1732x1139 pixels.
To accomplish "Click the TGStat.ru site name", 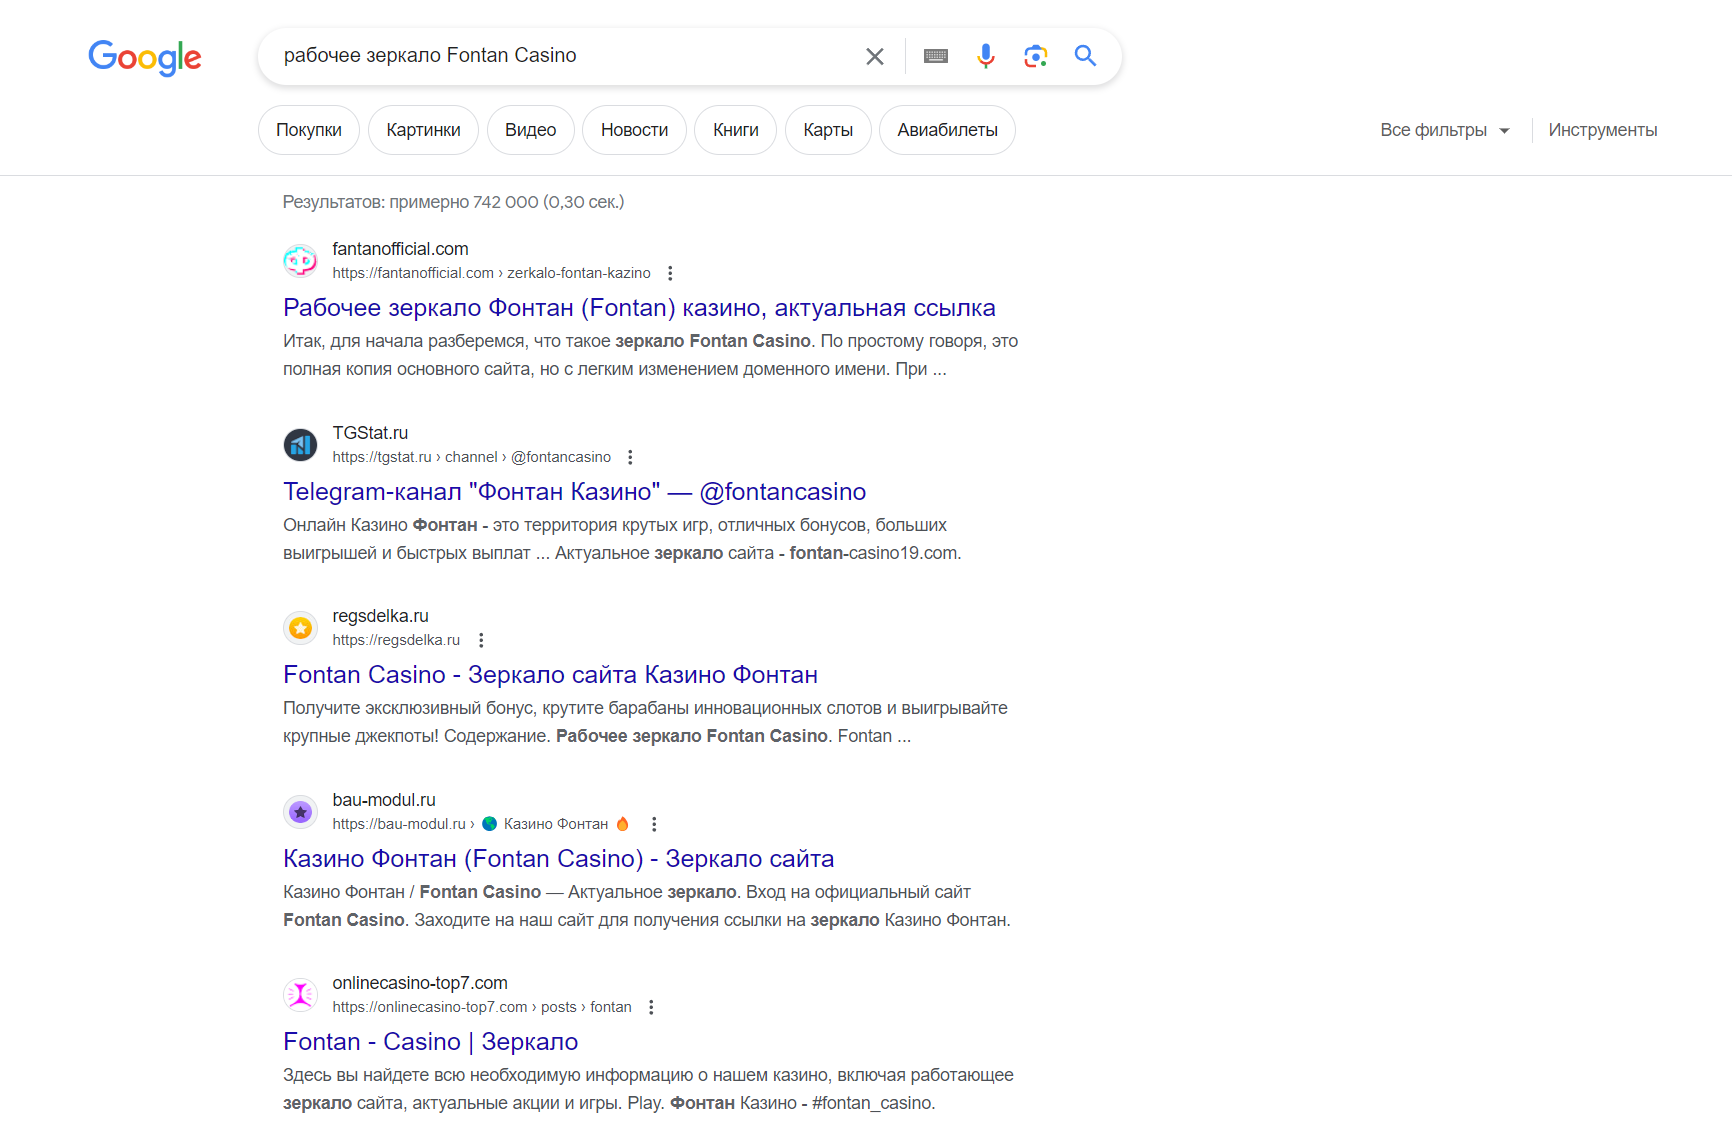I will 370,433.
